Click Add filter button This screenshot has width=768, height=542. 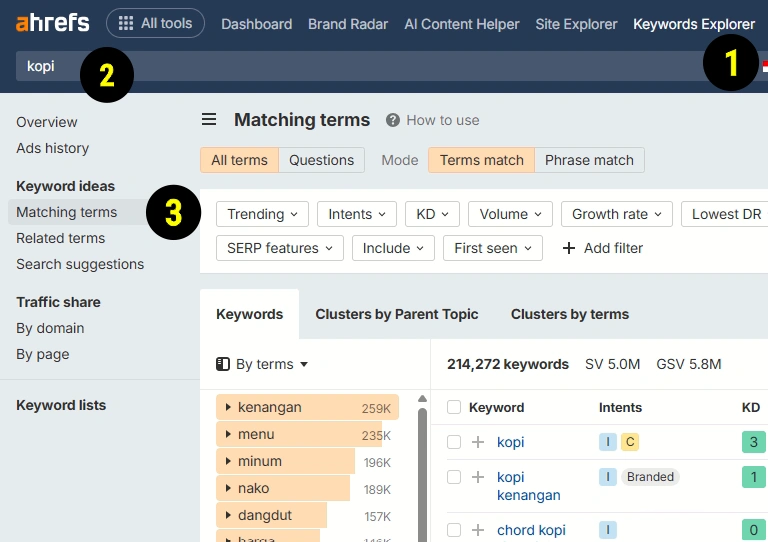tap(602, 248)
